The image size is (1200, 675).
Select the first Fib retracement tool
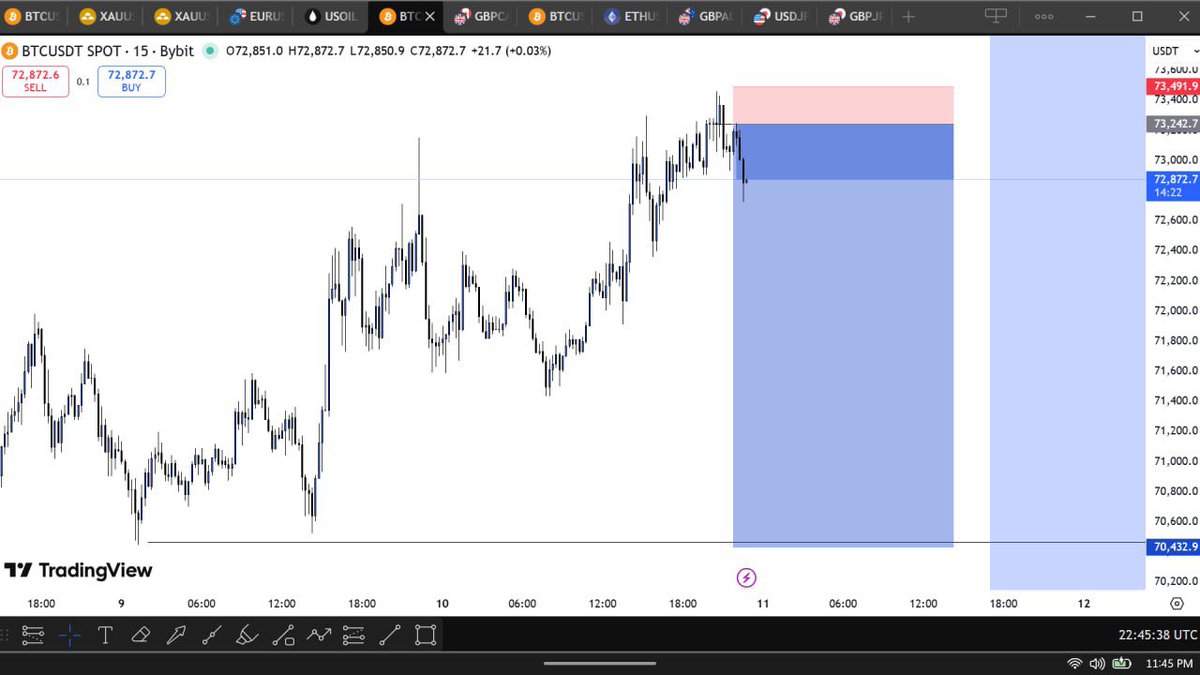[33, 634]
